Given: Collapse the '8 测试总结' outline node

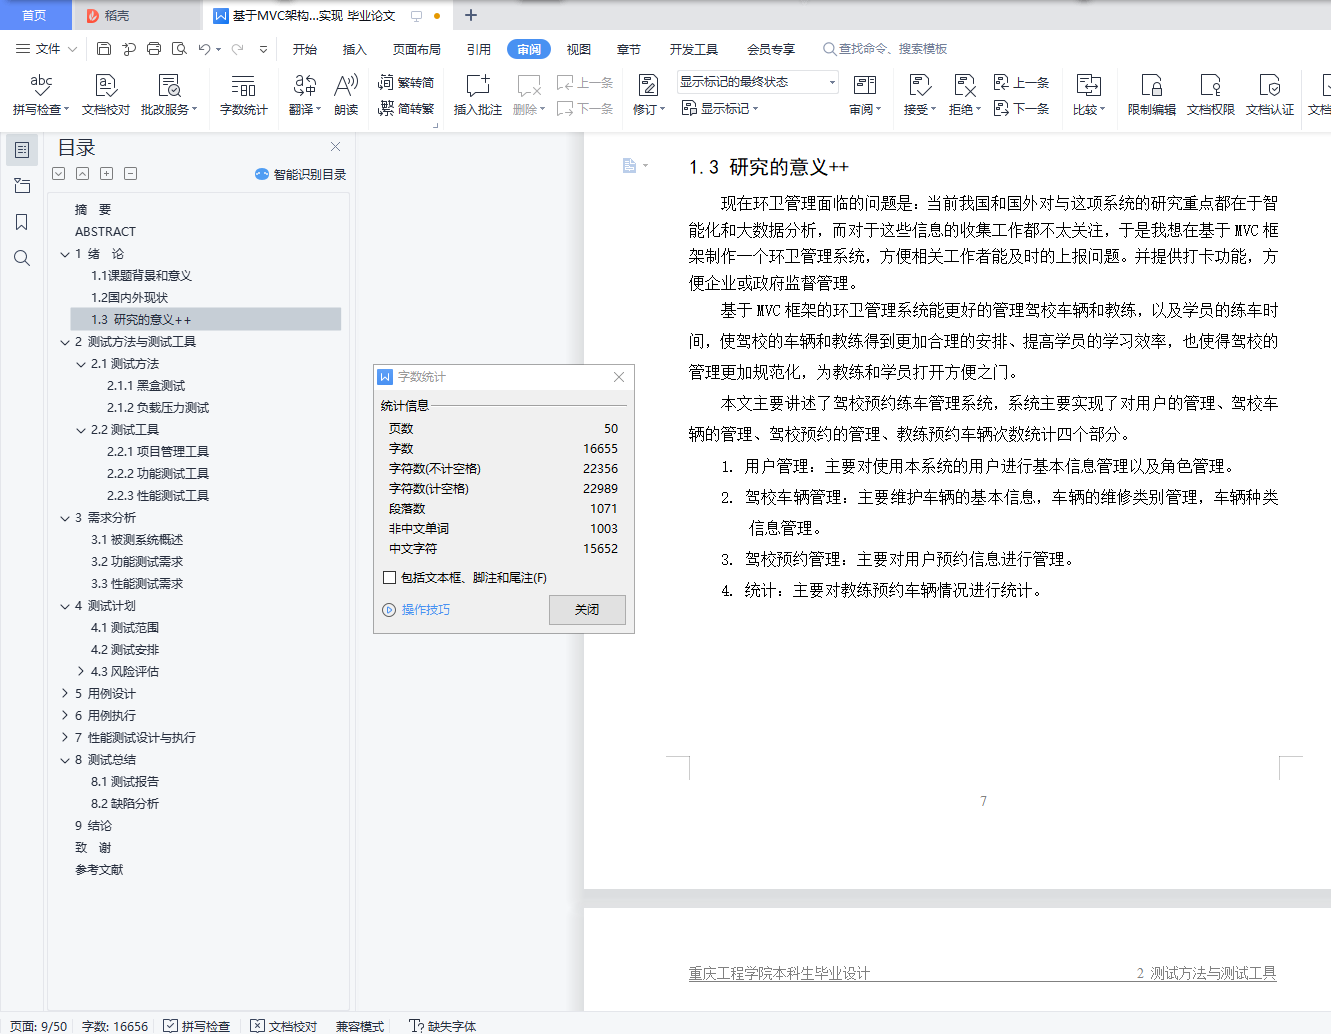Looking at the screenshot, I should coord(65,760).
